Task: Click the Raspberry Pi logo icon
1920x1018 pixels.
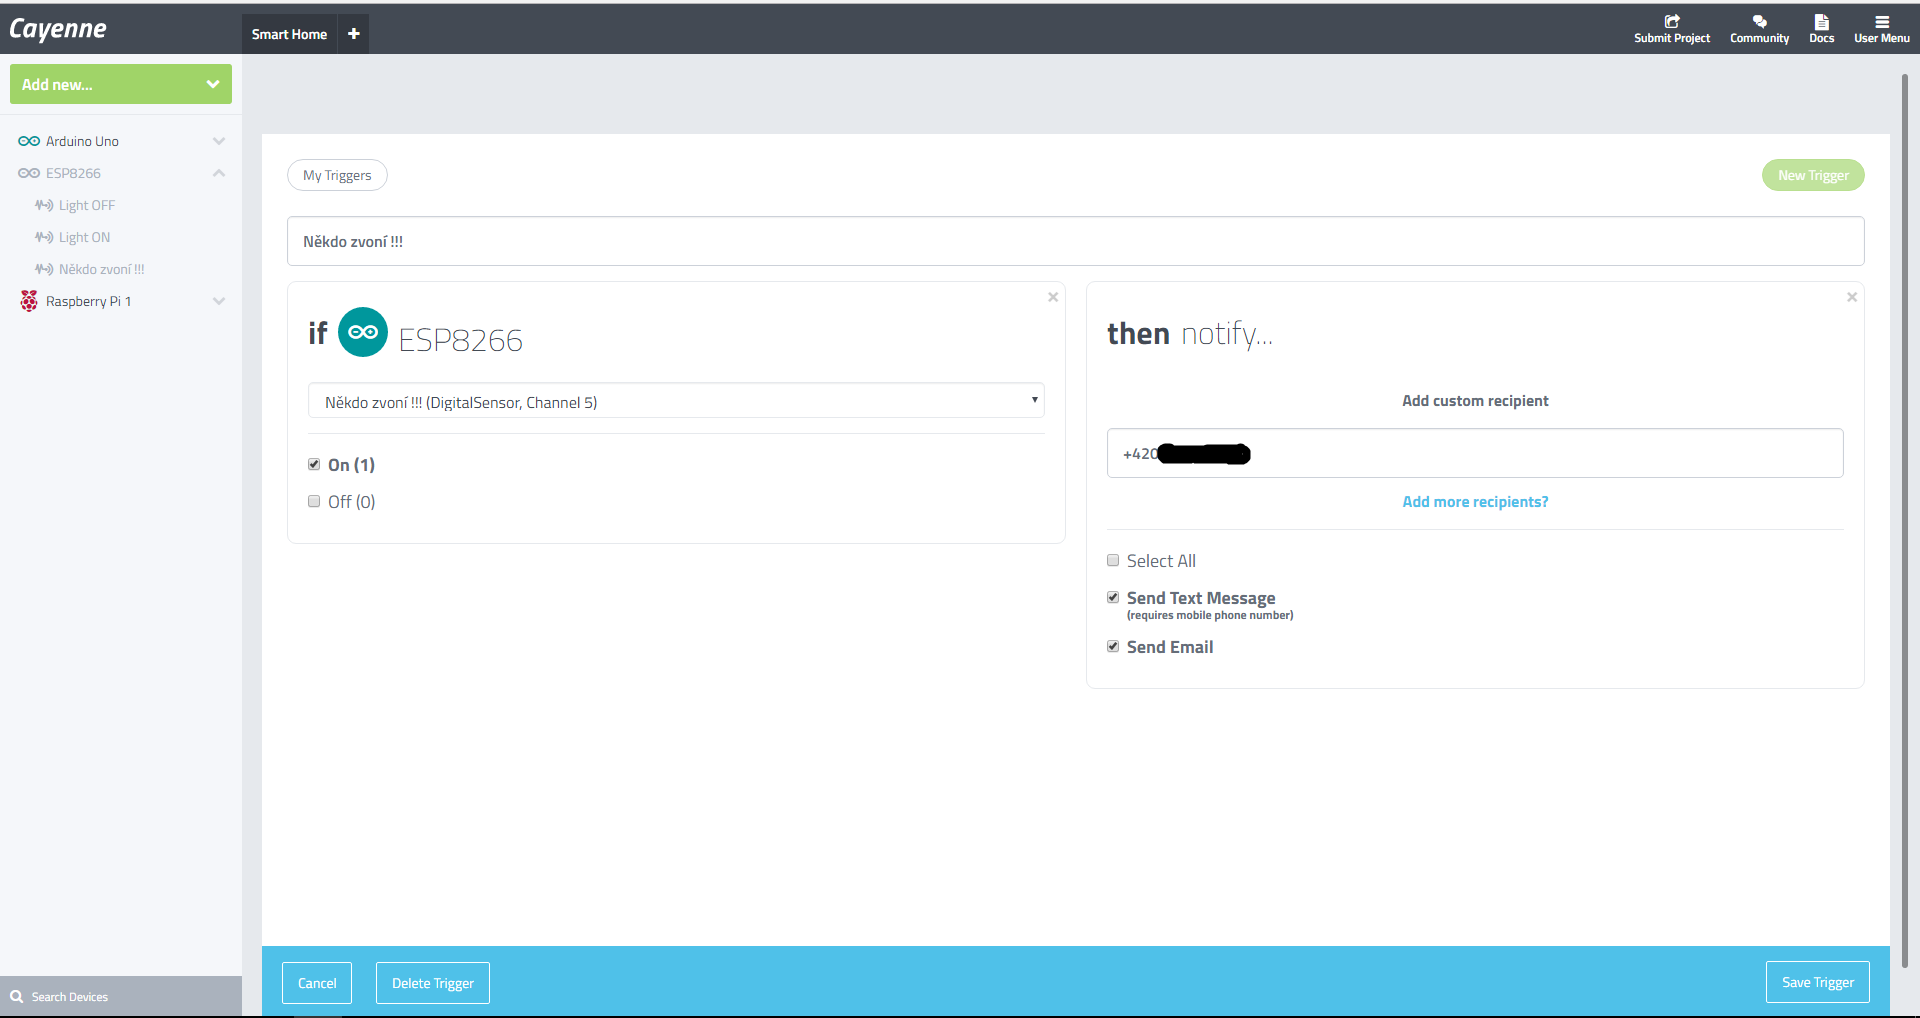Action: pyautogui.click(x=29, y=301)
